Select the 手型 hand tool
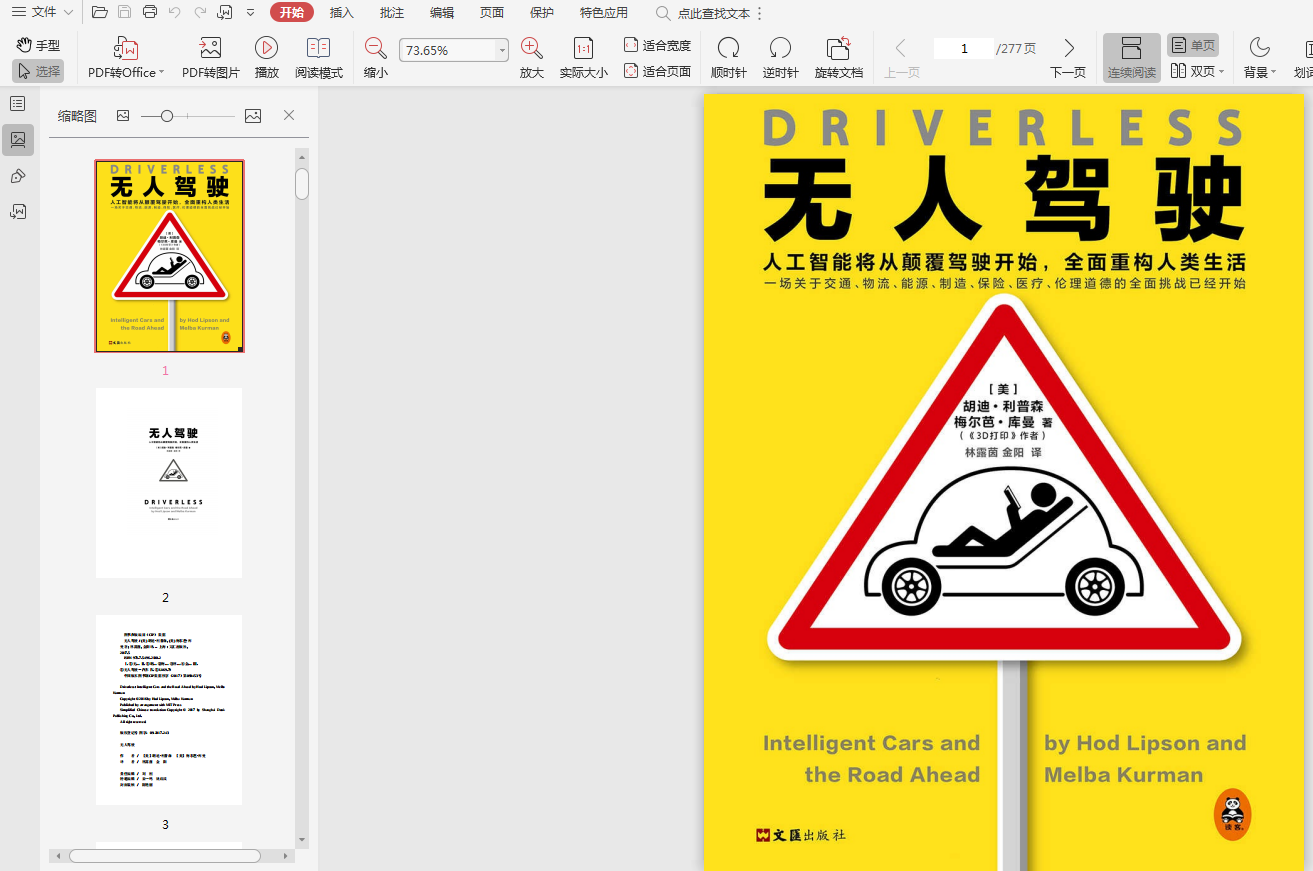The height and width of the screenshot is (871, 1313). click(38, 45)
